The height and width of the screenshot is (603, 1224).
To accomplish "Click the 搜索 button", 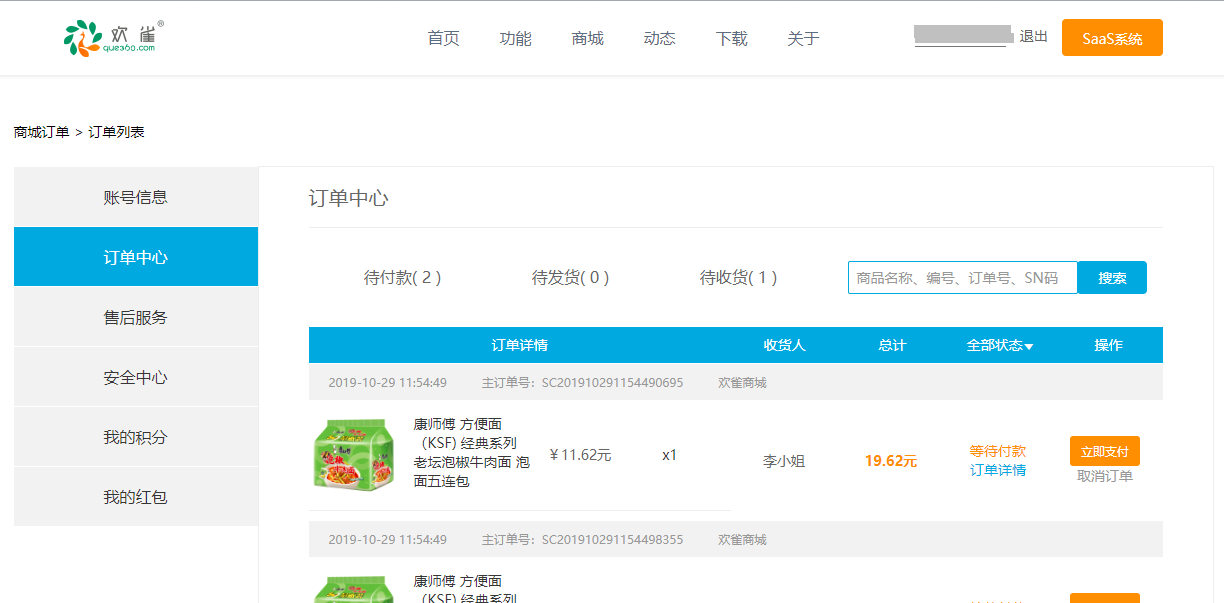I will coord(1112,278).
